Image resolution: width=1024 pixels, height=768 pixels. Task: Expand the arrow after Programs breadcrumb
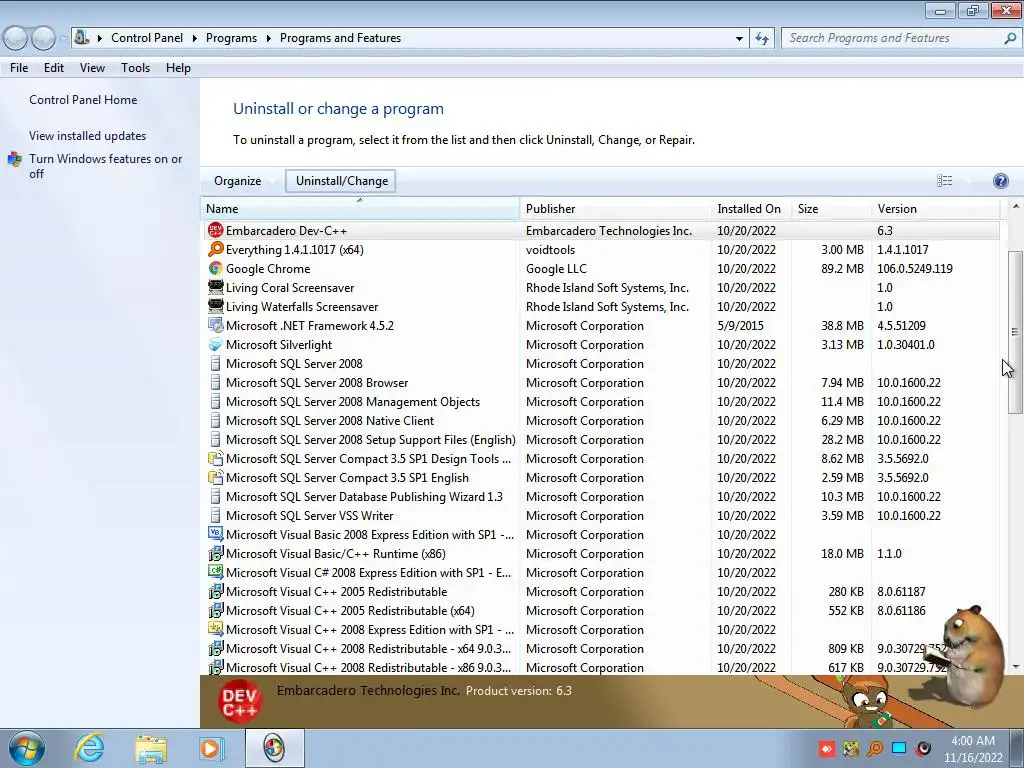pos(268,38)
